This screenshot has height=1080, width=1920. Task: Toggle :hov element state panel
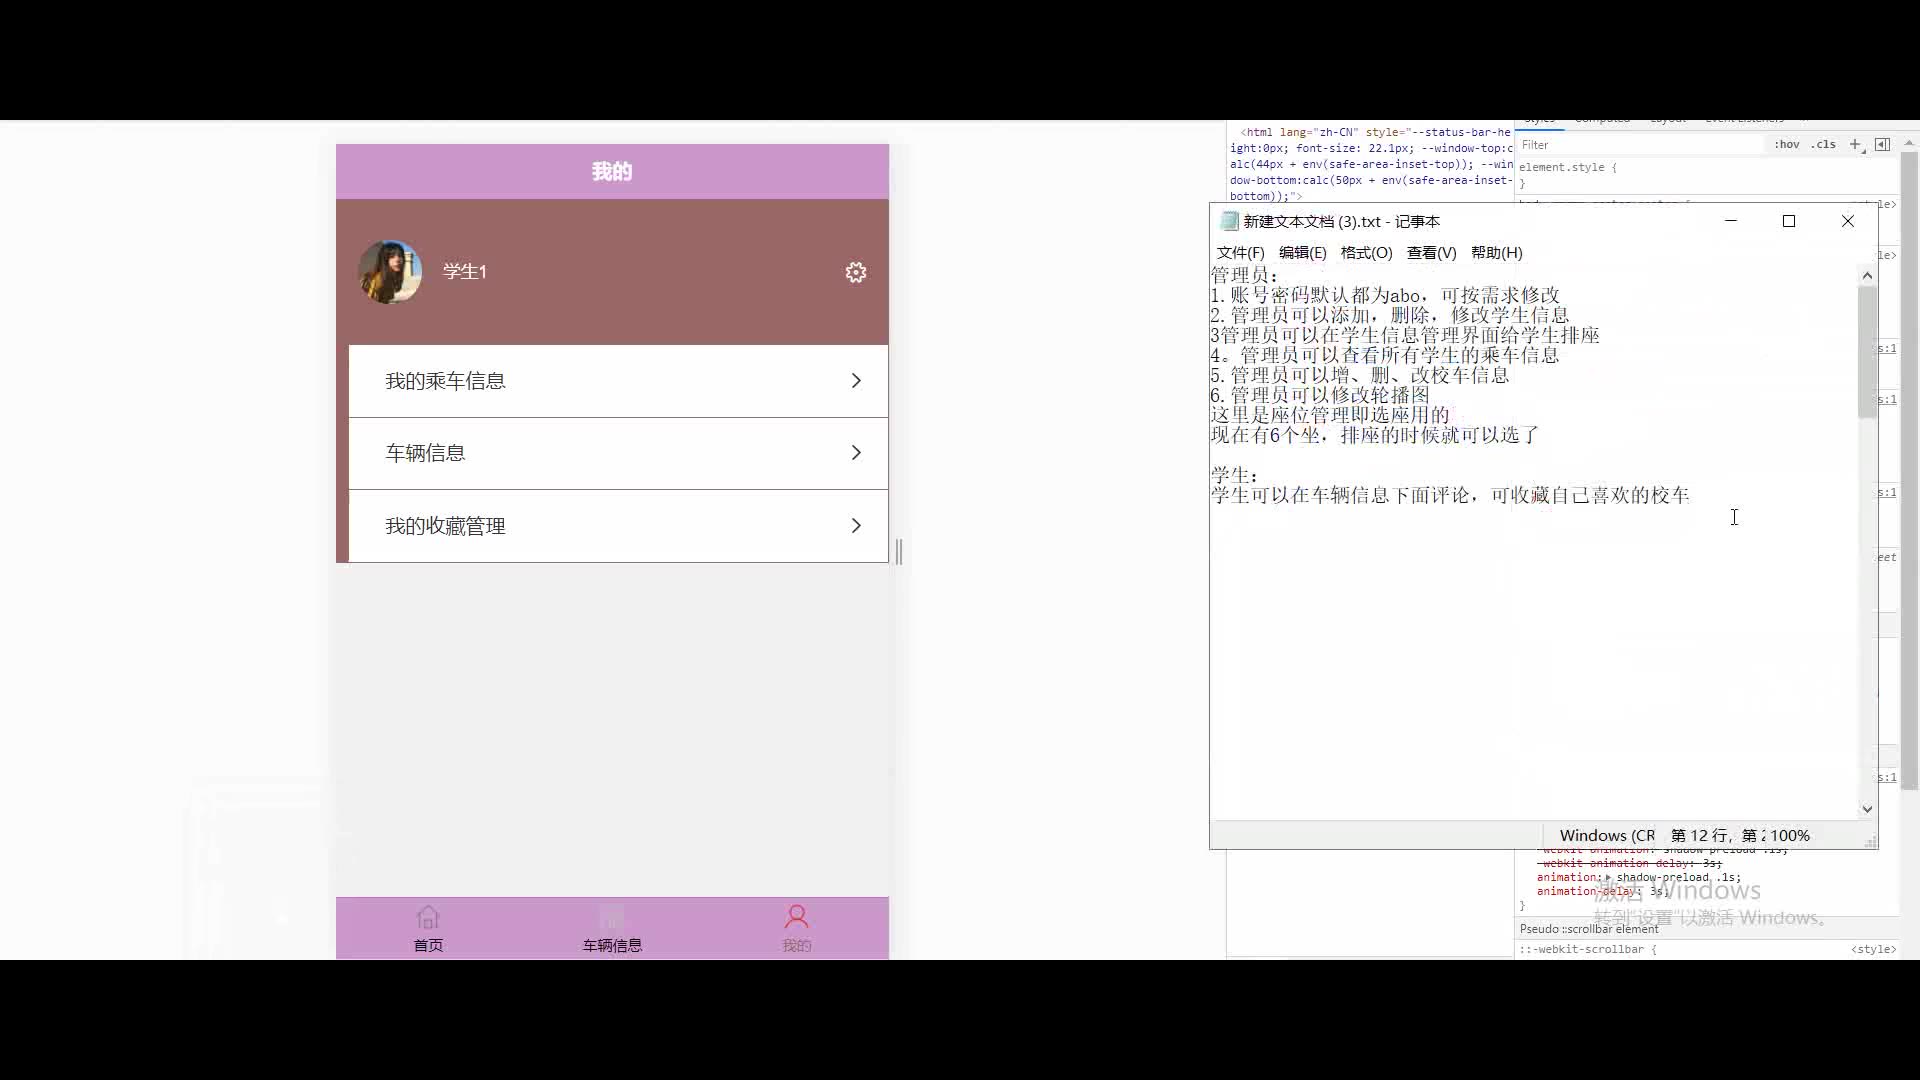click(1787, 145)
